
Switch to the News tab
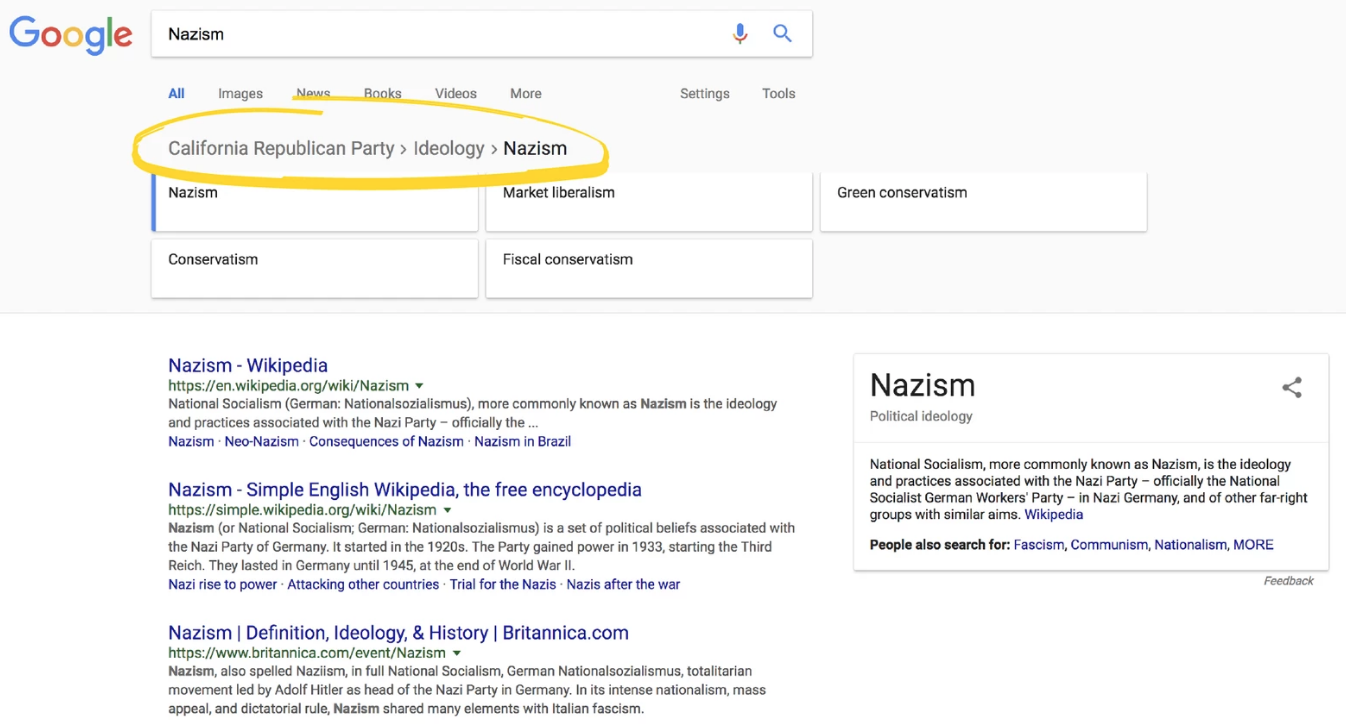click(313, 94)
